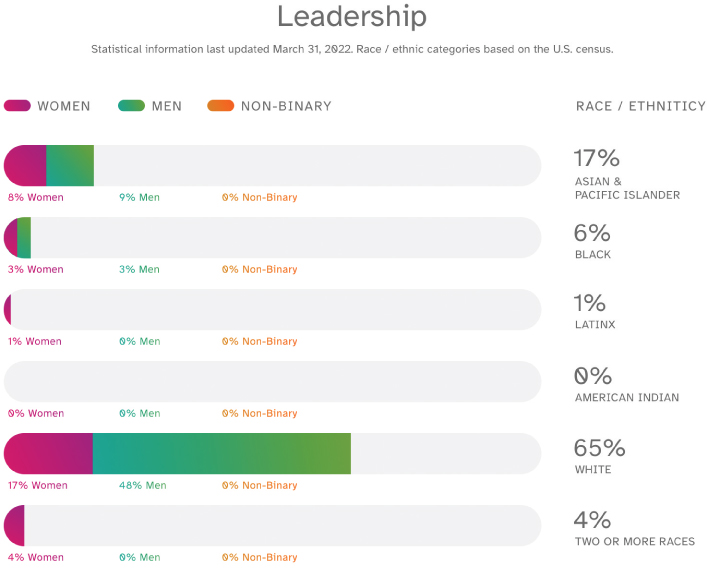Click the empty American Indian bar

tap(272, 381)
